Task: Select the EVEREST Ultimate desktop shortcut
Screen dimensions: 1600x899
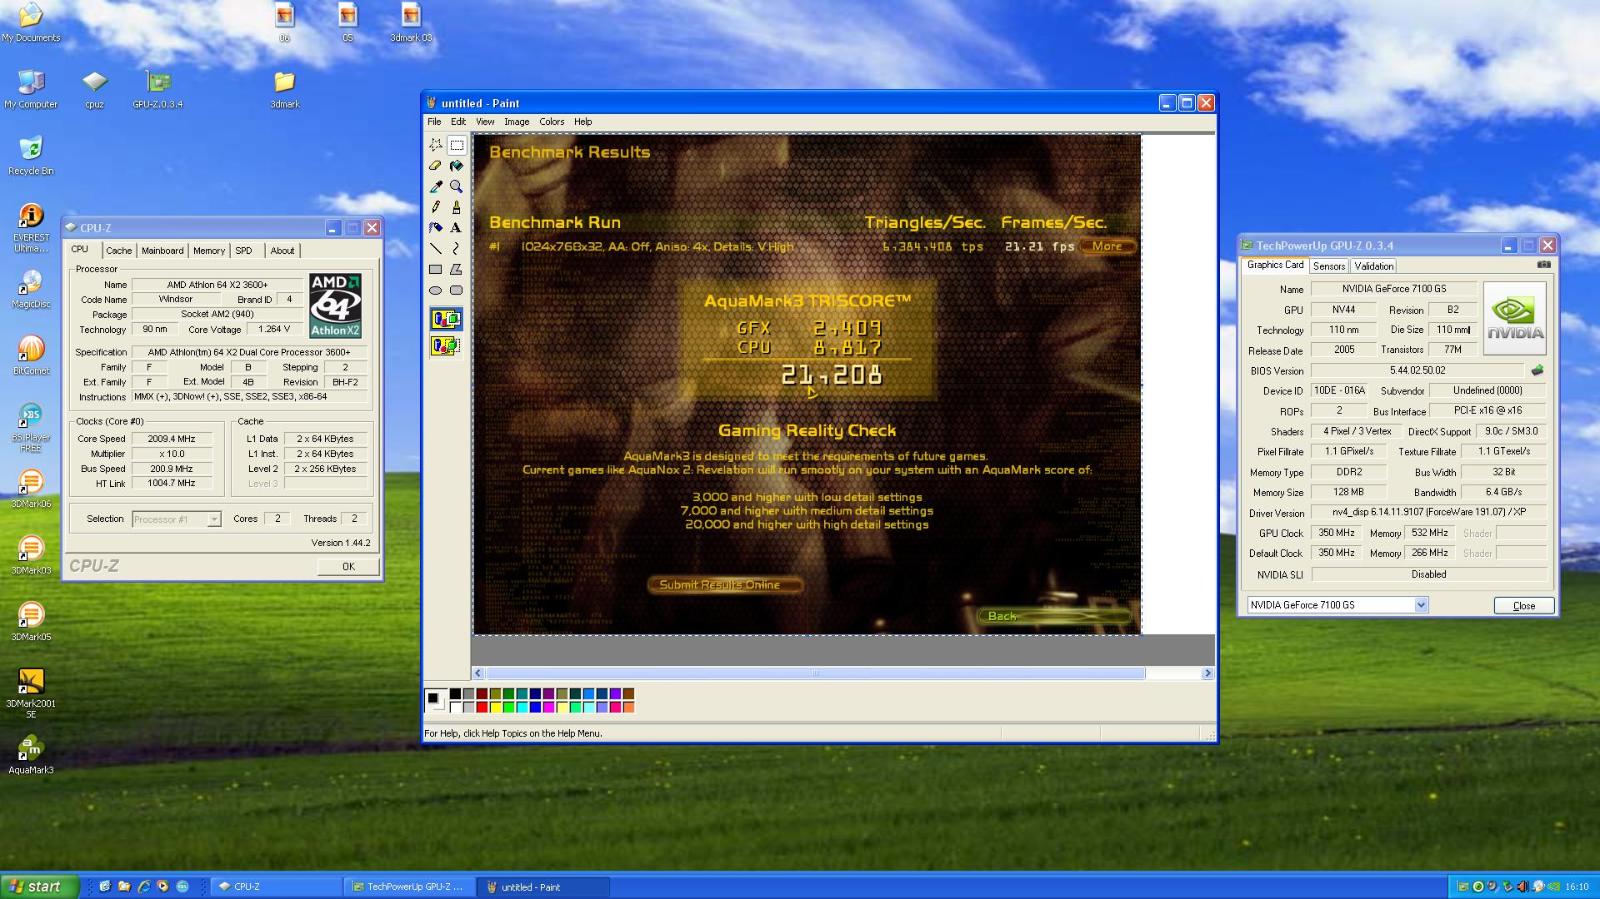Action: click(x=31, y=228)
